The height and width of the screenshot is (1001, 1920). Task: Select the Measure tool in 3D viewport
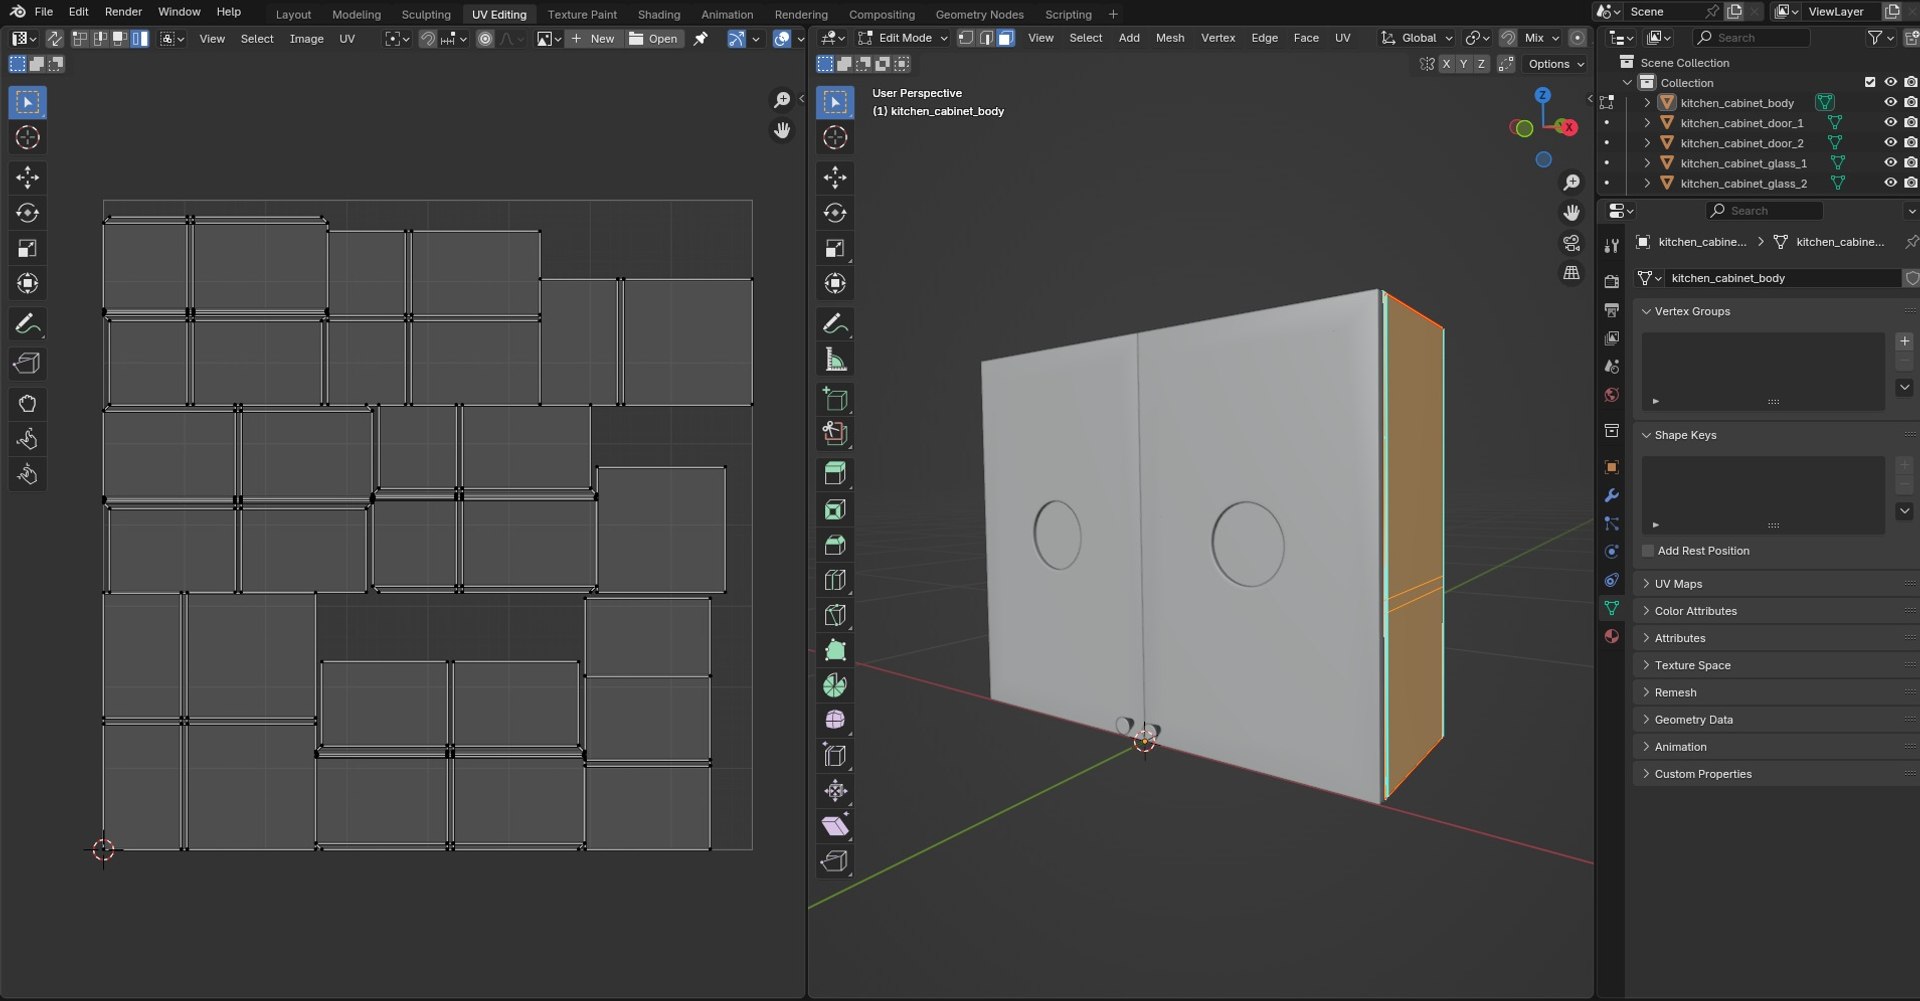click(x=835, y=359)
